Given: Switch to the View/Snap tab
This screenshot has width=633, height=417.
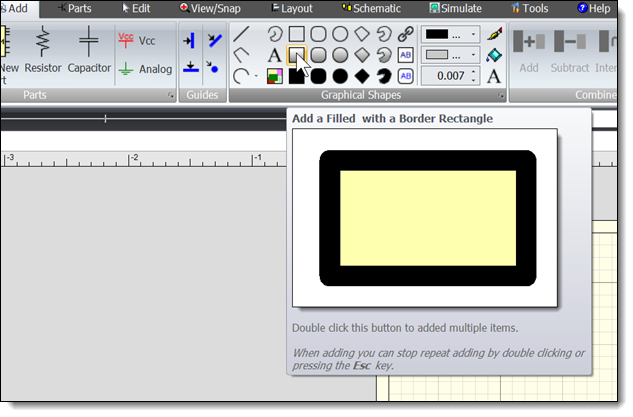Looking at the screenshot, I should coord(210,8).
